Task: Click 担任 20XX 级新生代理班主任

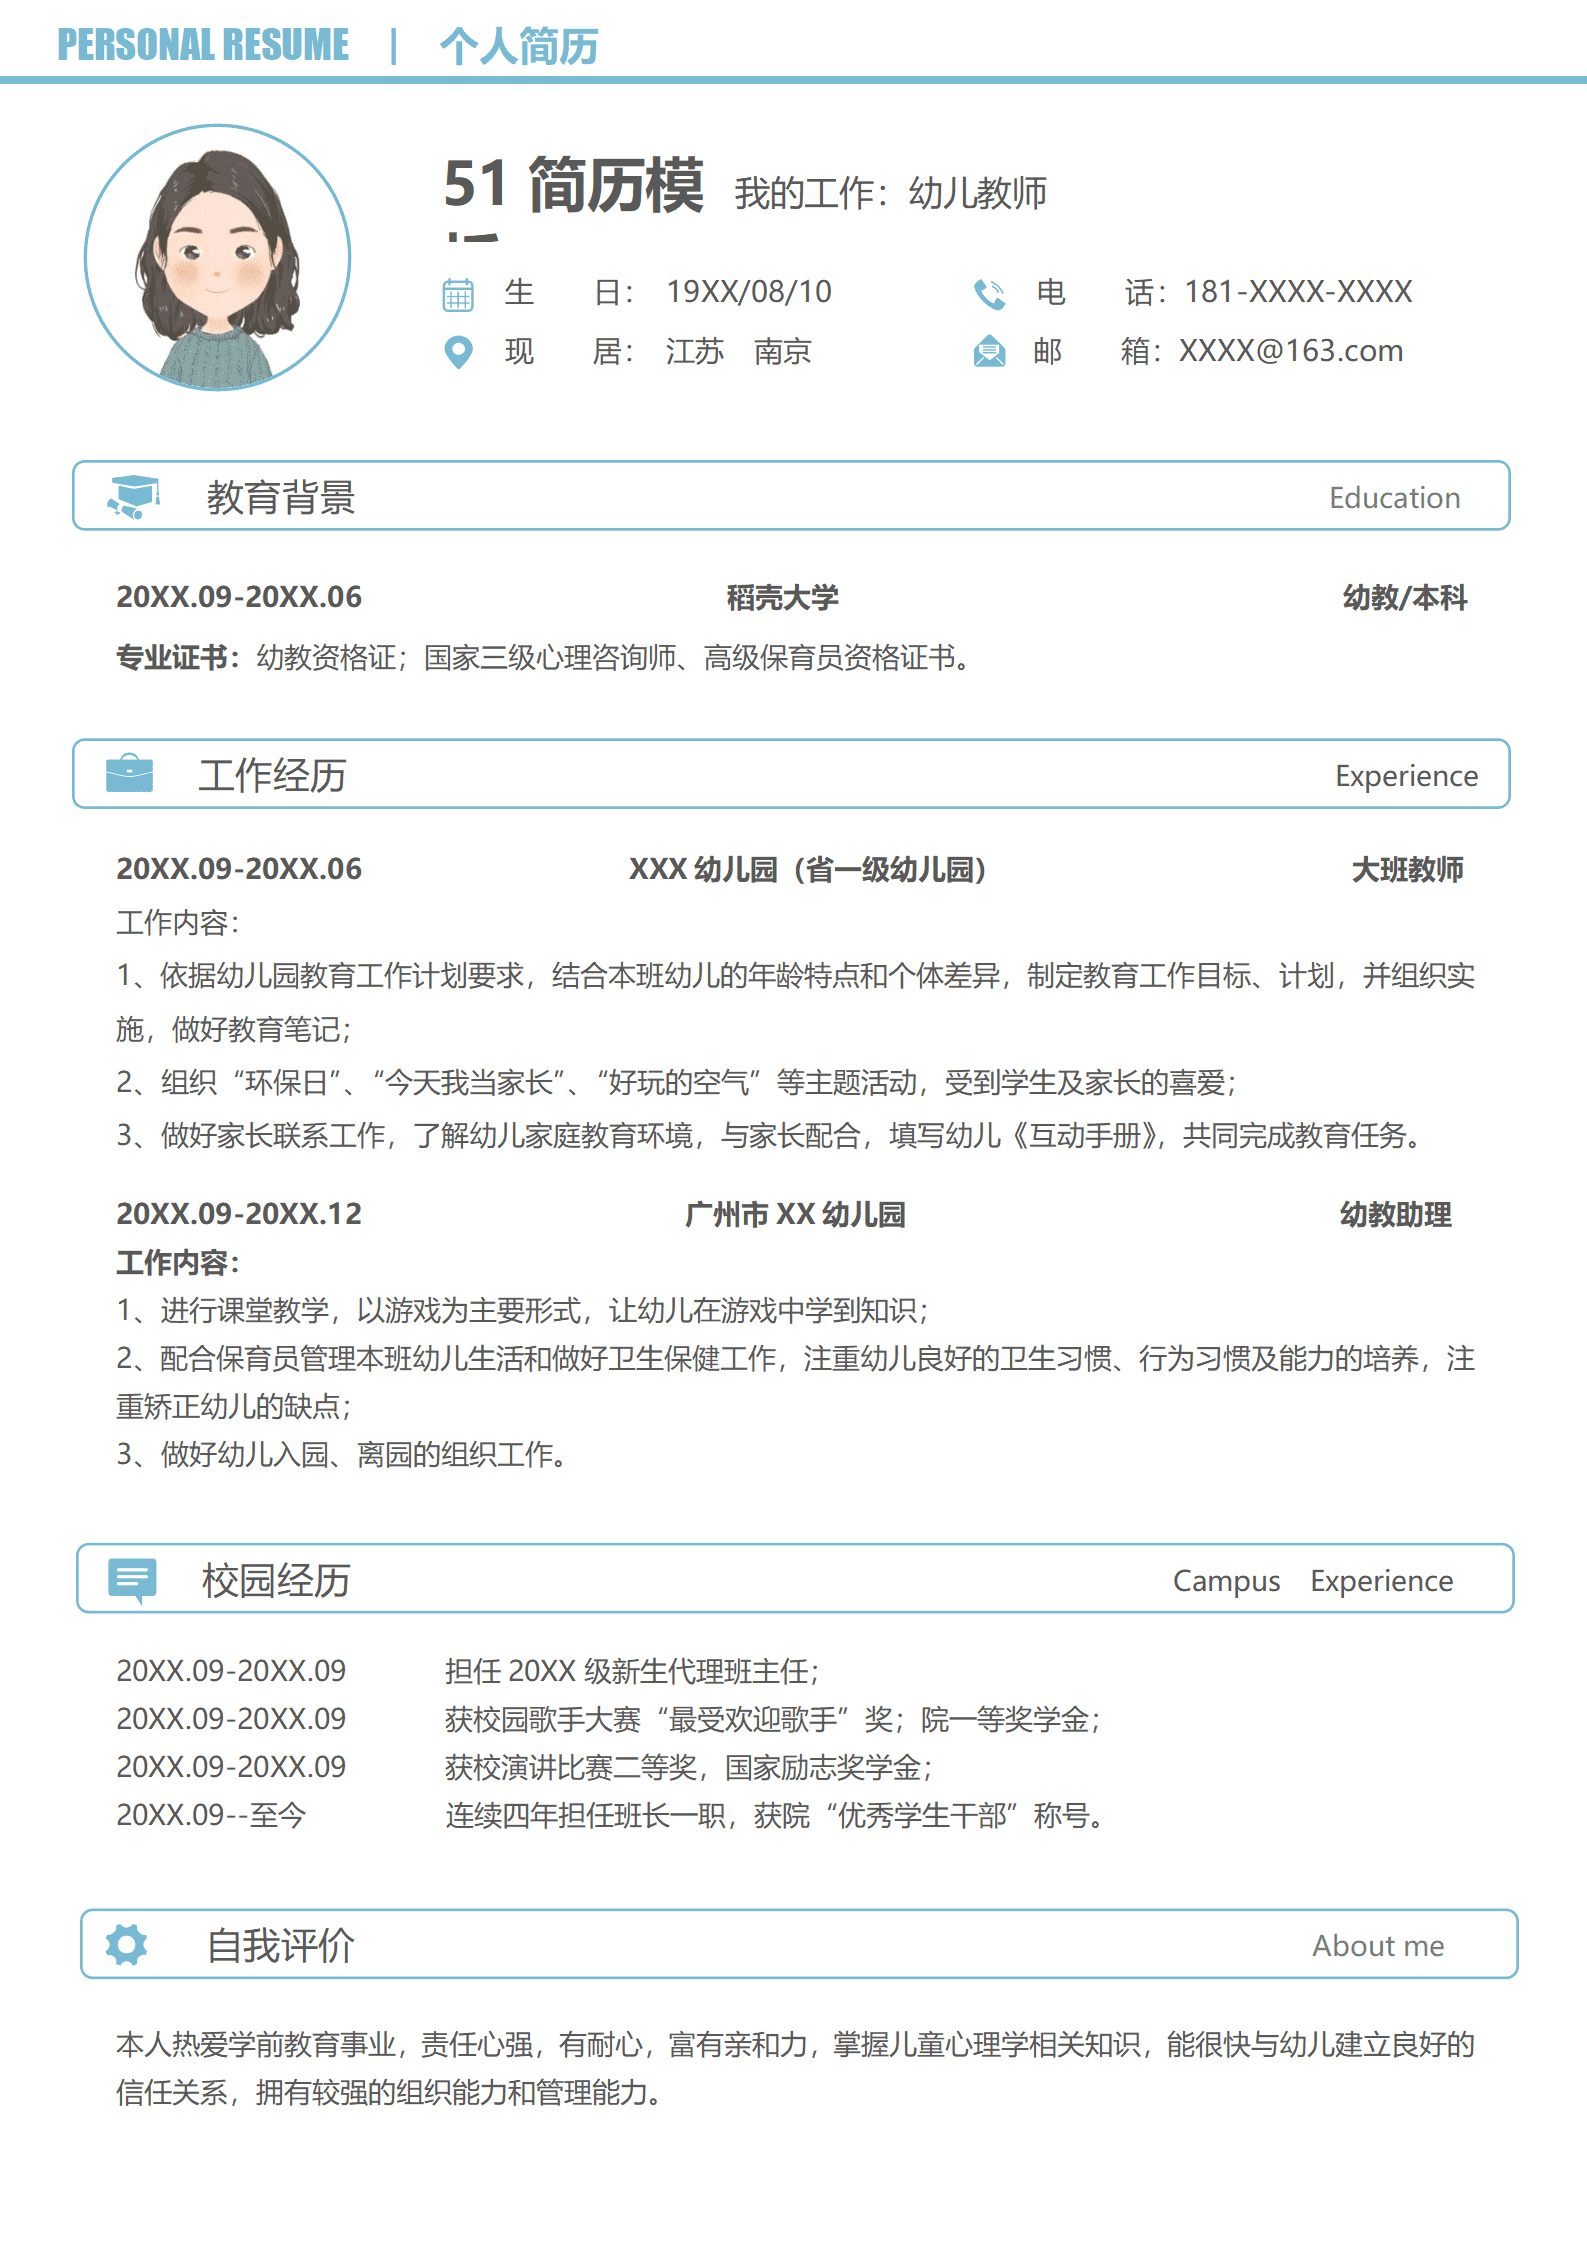Action: pos(632,1671)
